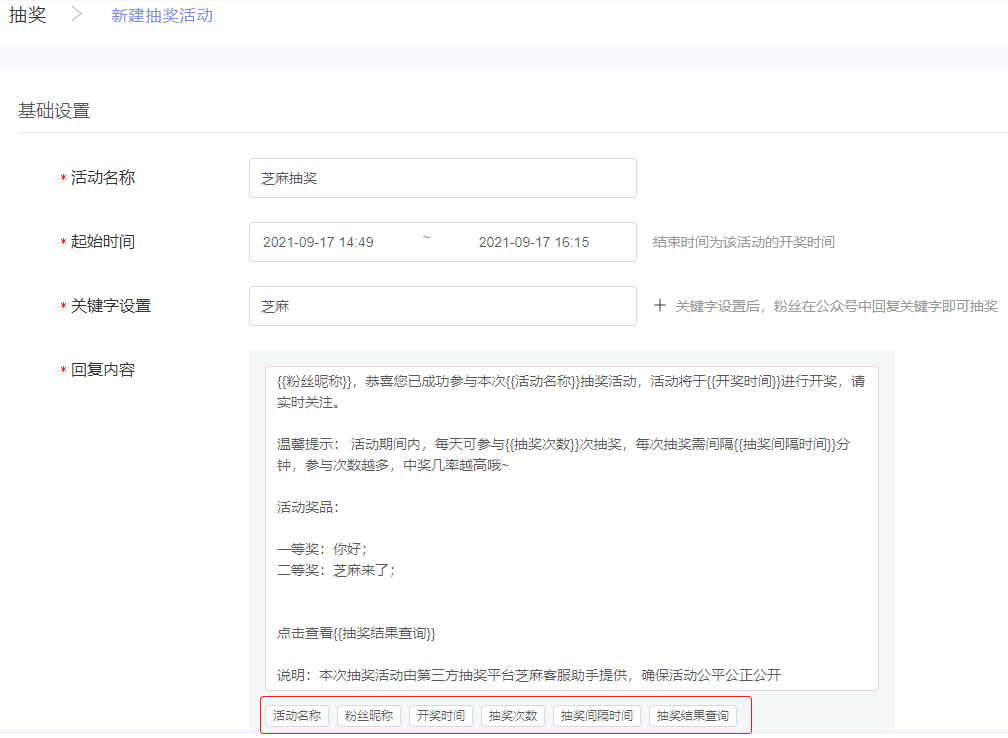Open the start time picker showing 2021-09-17 14:49
Screen dimensions: 1008x738
pyautogui.click(x=319, y=241)
